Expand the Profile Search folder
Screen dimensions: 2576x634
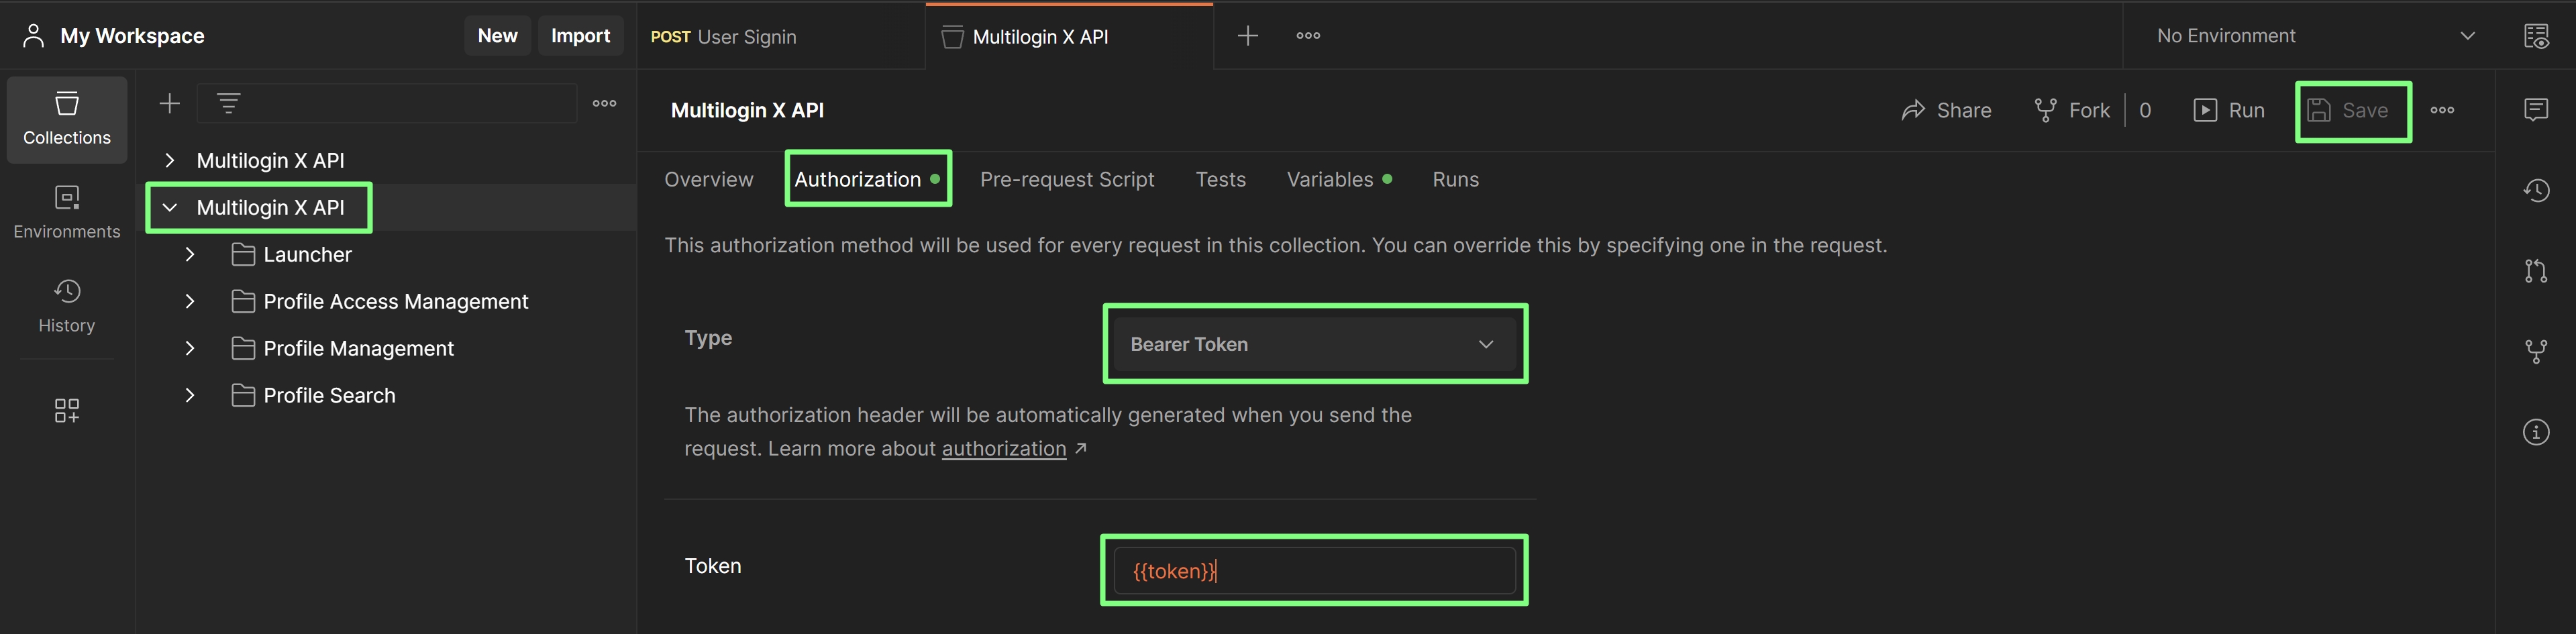(x=190, y=396)
